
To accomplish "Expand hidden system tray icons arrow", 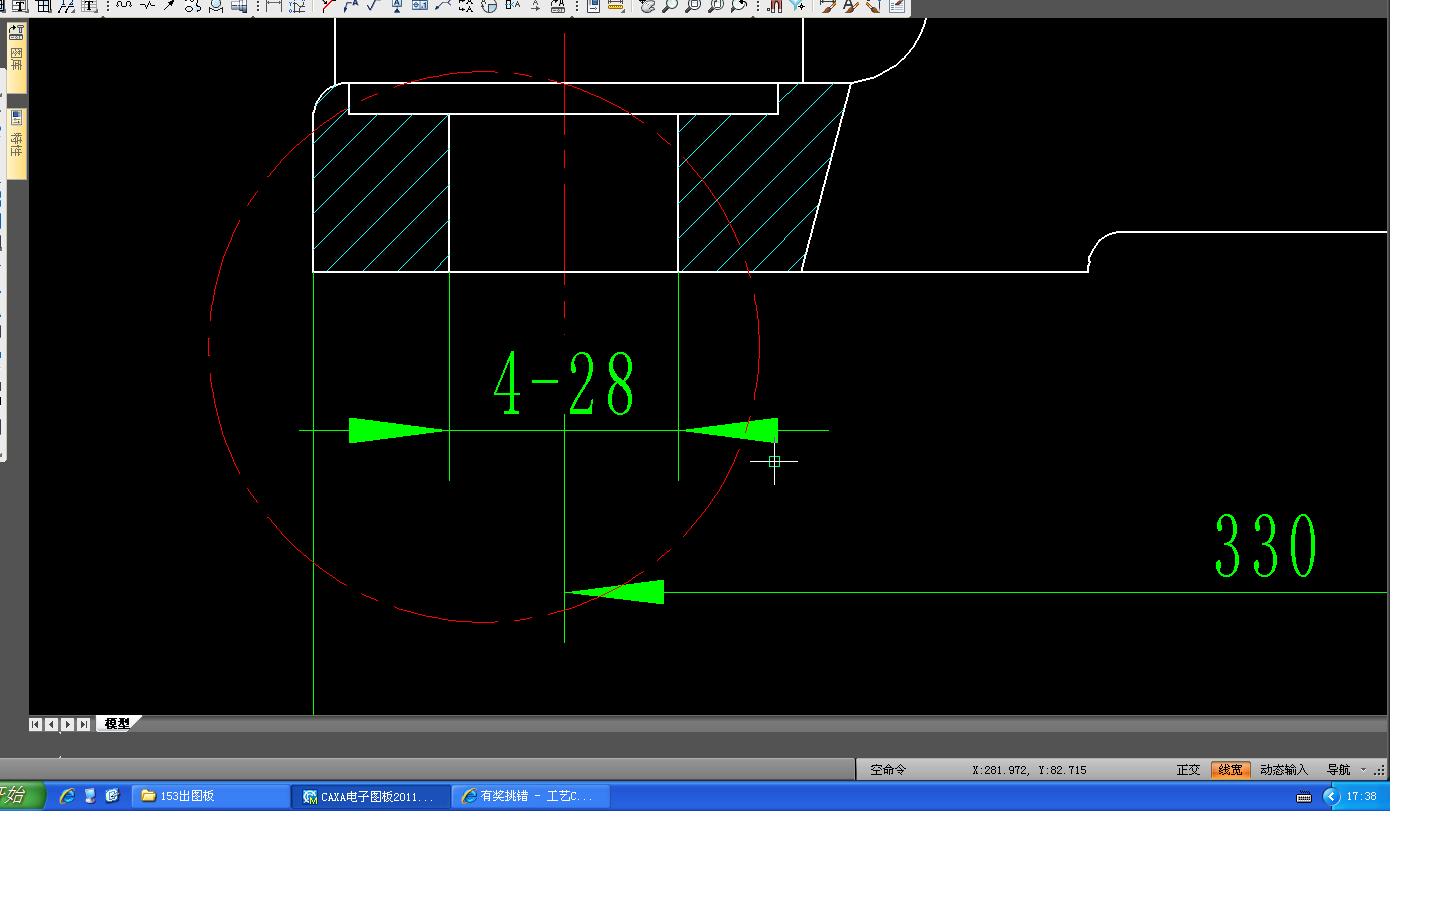I will (x=1330, y=797).
